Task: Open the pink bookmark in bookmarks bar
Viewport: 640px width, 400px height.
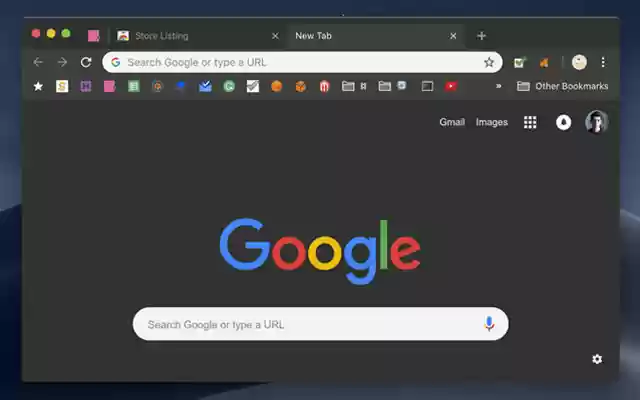Action: pyautogui.click(x=109, y=86)
